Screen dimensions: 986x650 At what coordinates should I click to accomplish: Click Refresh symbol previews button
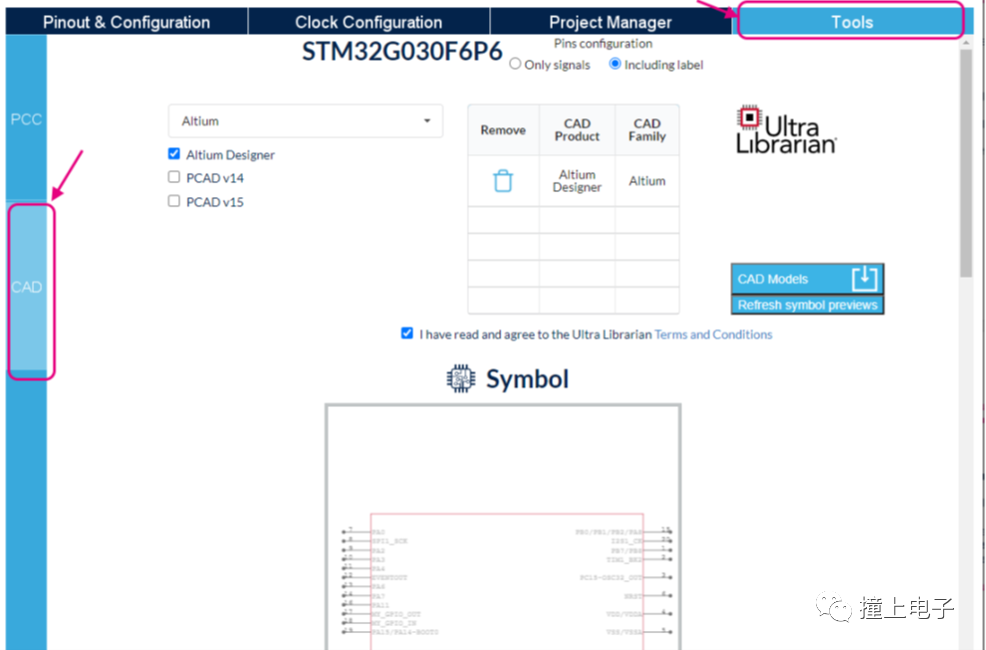pos(807,305)
